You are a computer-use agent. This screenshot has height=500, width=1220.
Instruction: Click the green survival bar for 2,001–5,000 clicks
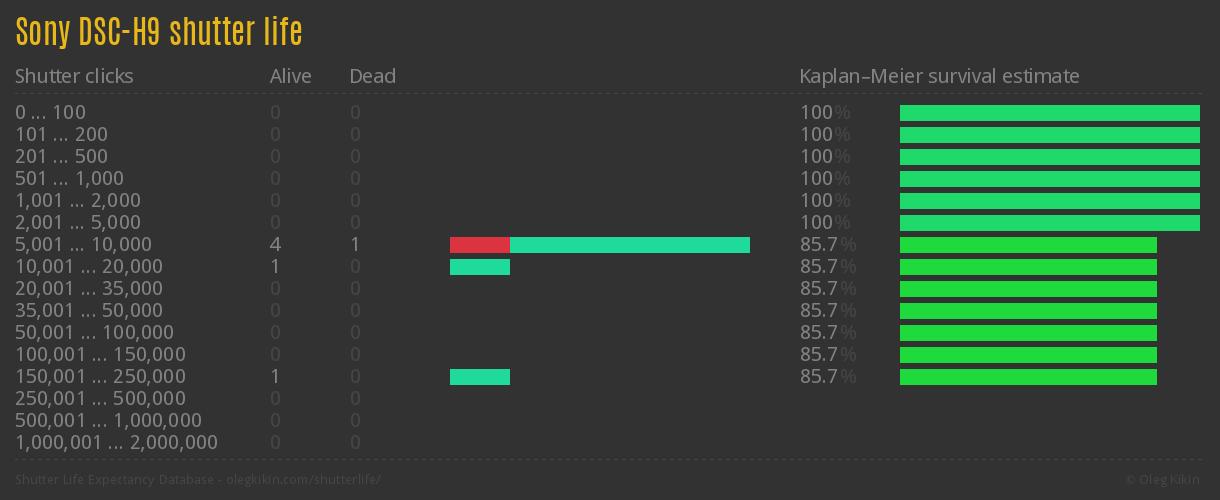[1049, 223]
